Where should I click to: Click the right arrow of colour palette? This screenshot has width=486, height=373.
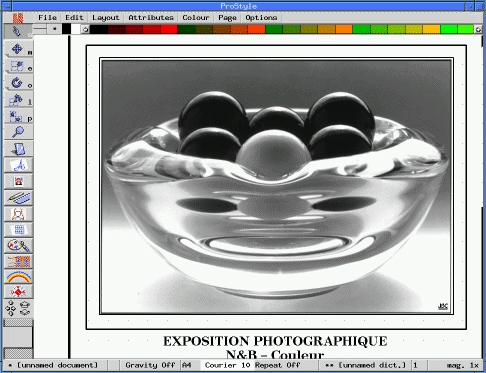point(478,29)
